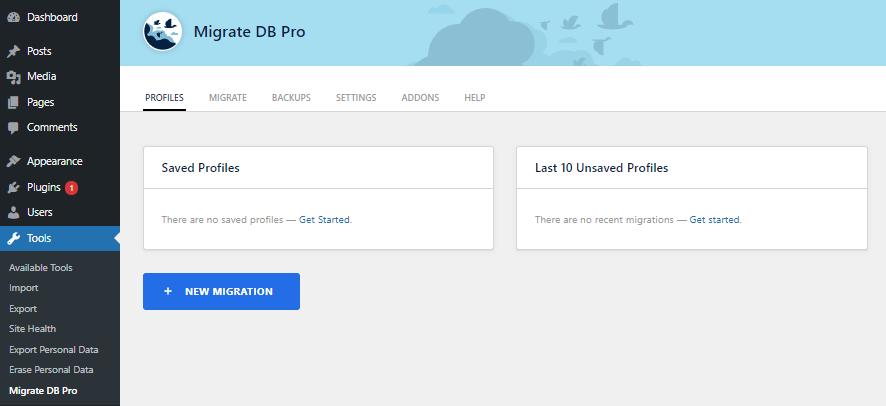Open the Users menu item
This screenshot has width=886, height=406.
pos(60,212)
